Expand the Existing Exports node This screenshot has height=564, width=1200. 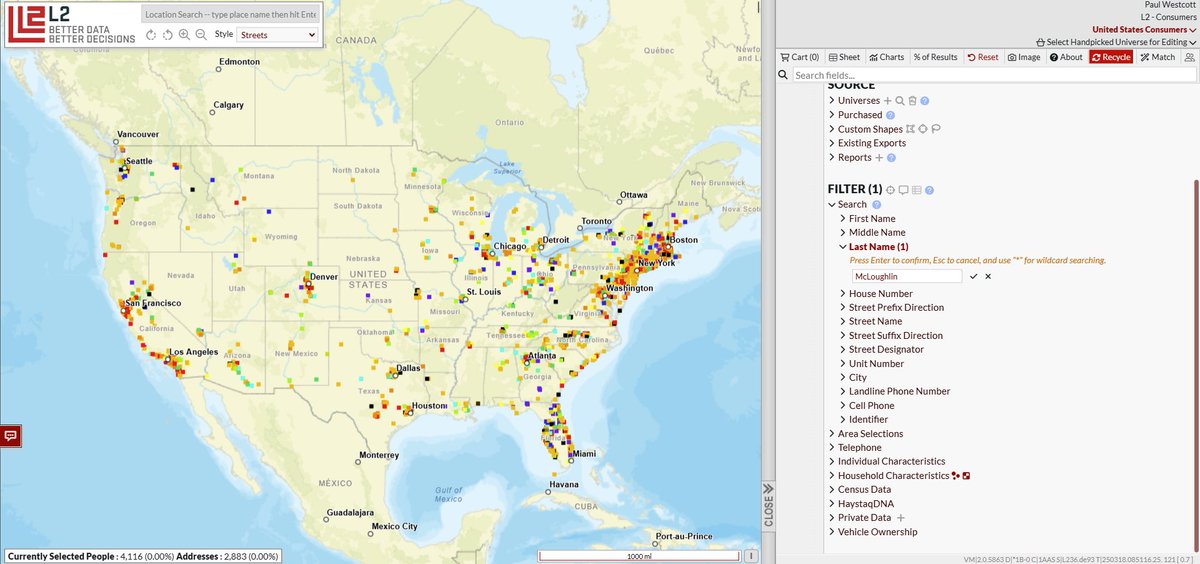click(x=832, y=143)
